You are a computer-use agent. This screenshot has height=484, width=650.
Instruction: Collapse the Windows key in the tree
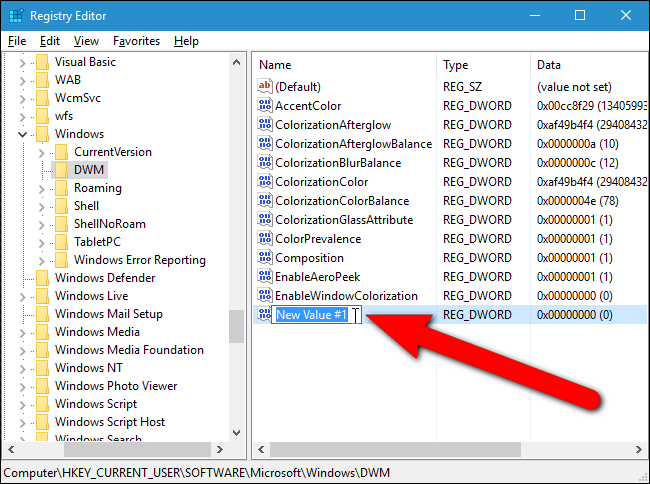[x=22, y=134]
